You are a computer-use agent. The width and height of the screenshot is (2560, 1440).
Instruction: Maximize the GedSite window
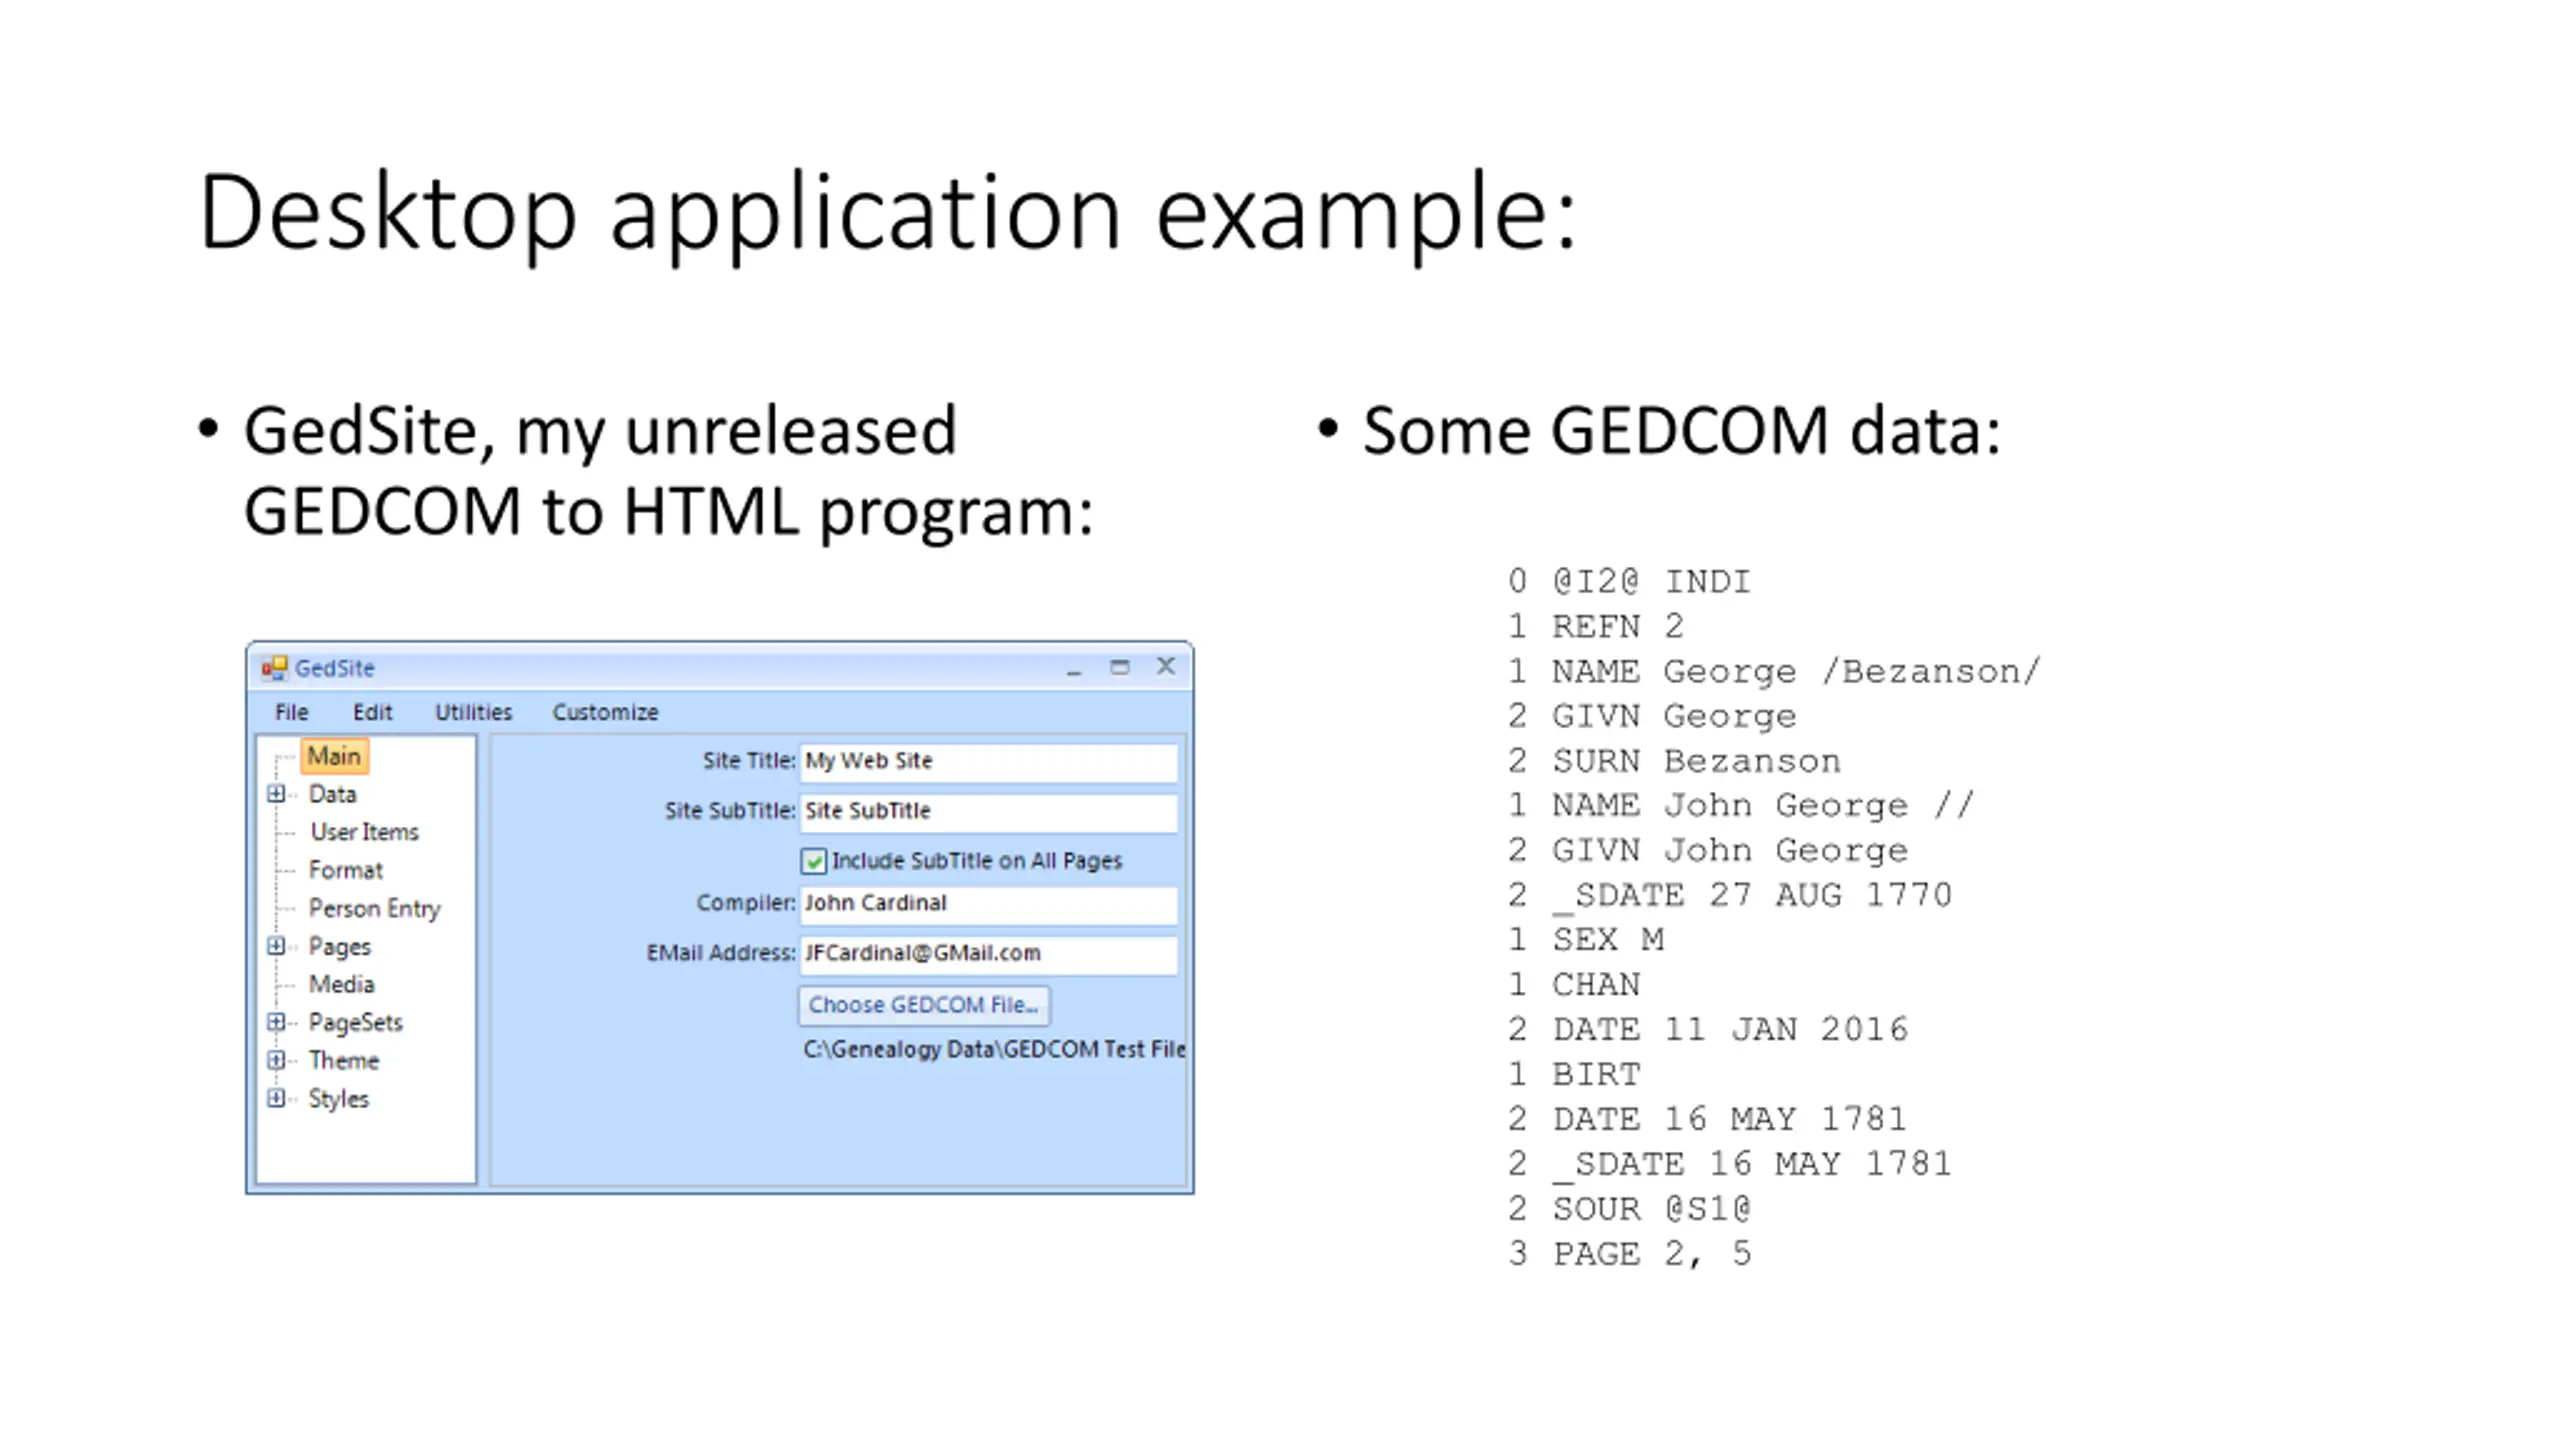(x=1119, y=667)
